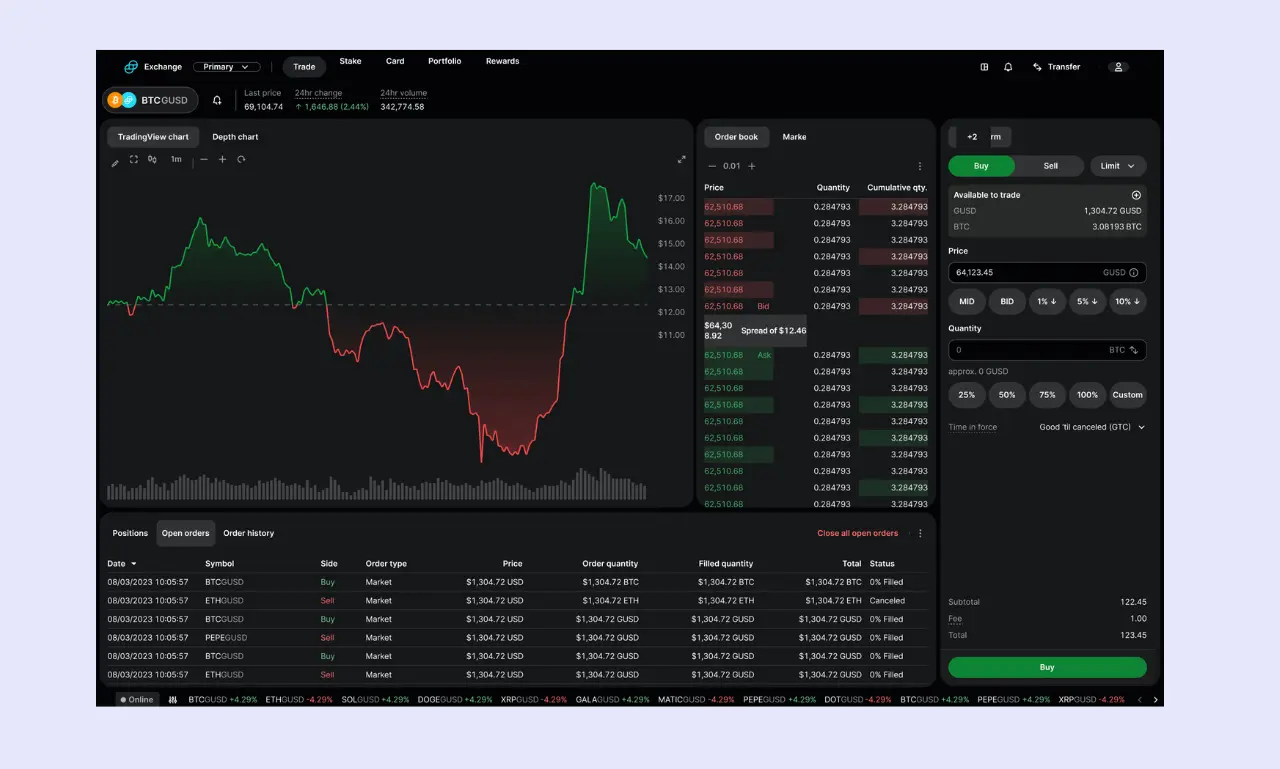This screenshot has height=769, width=1280.
Task: Set price to MID
Action: pos(967,301)
